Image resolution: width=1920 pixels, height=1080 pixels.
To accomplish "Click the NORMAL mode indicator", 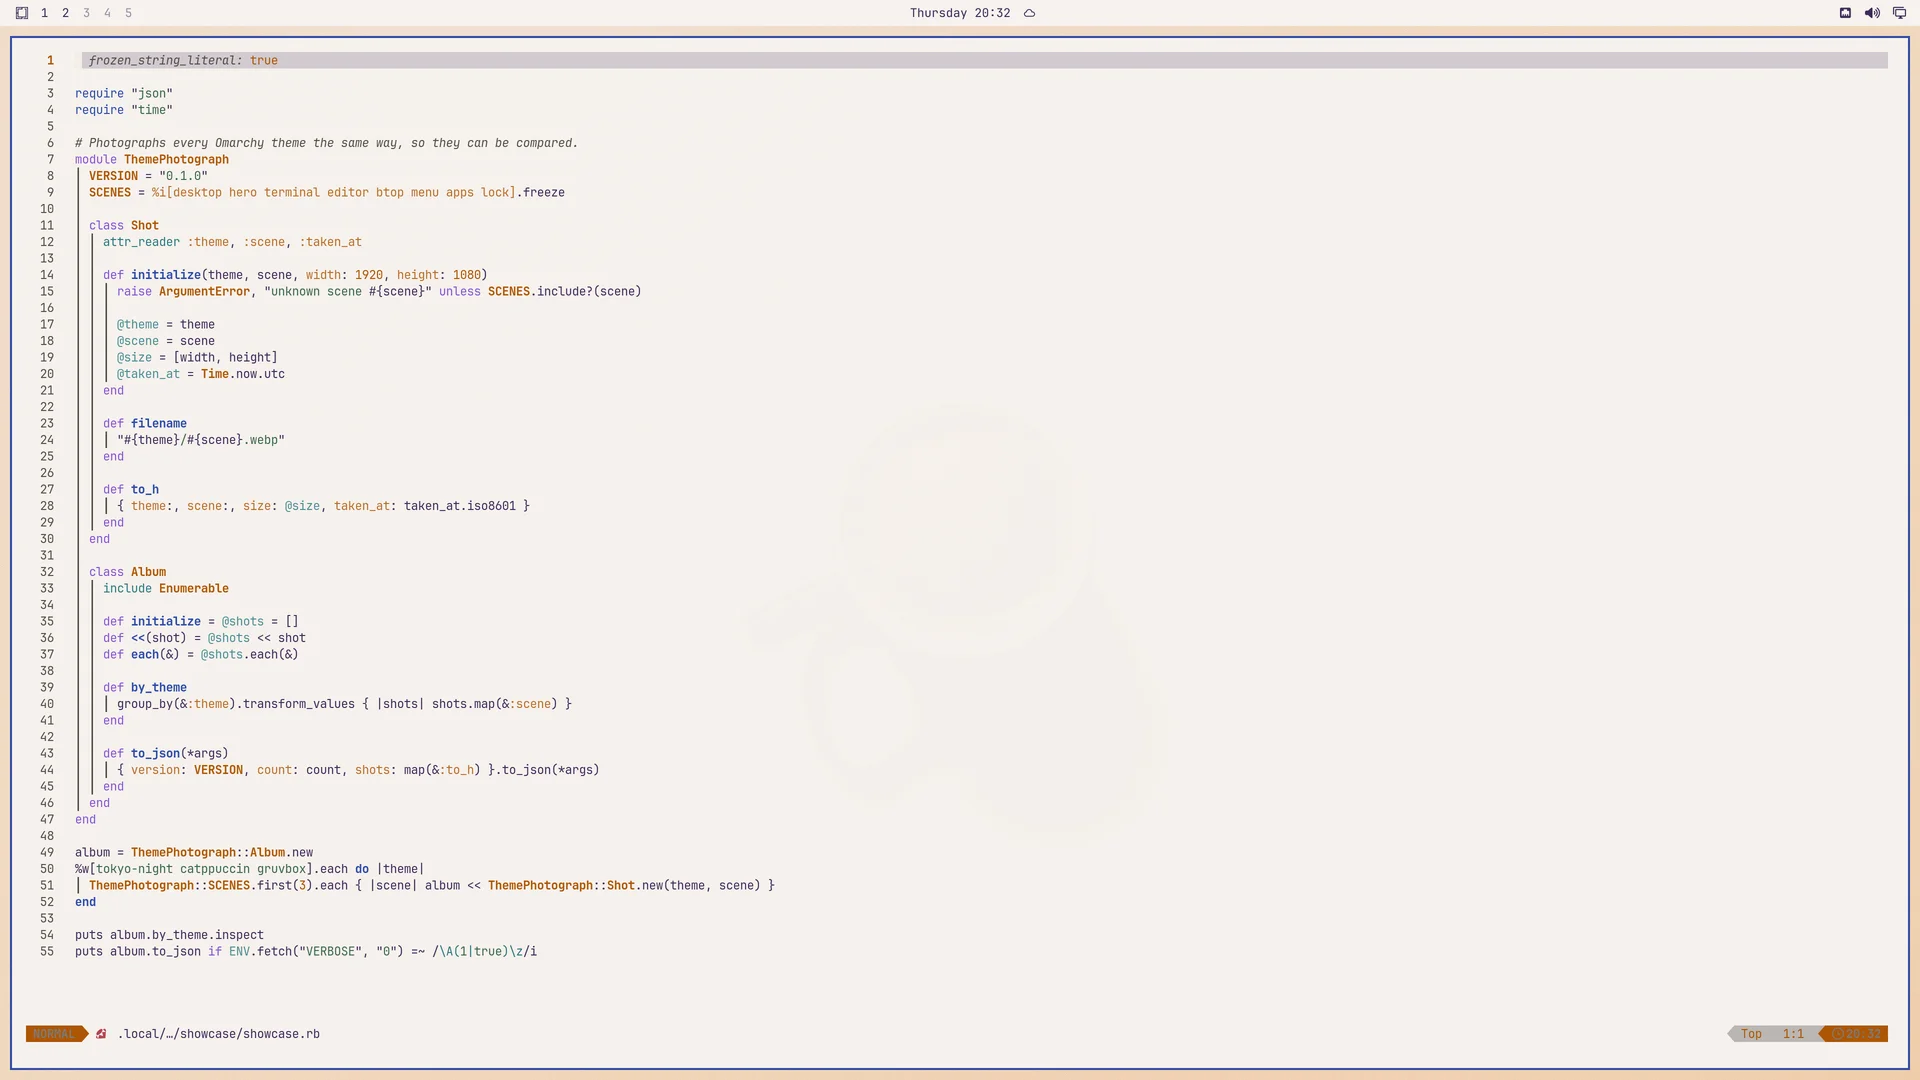I will (x=54, y=1034).
